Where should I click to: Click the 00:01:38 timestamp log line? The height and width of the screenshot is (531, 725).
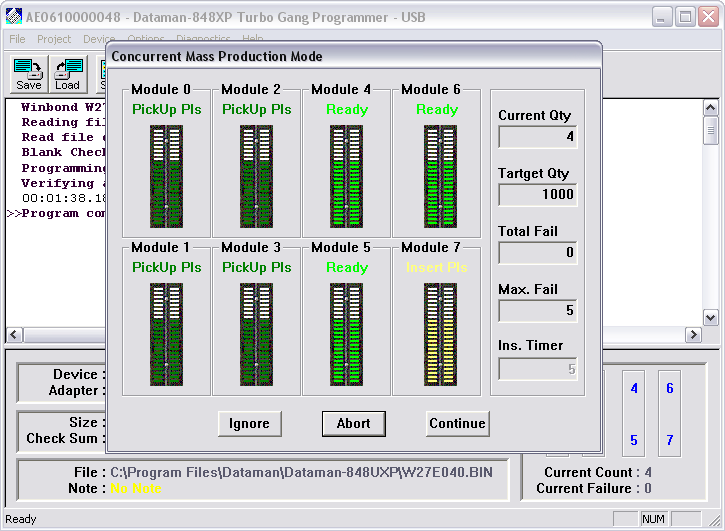(x=63, y=198)
